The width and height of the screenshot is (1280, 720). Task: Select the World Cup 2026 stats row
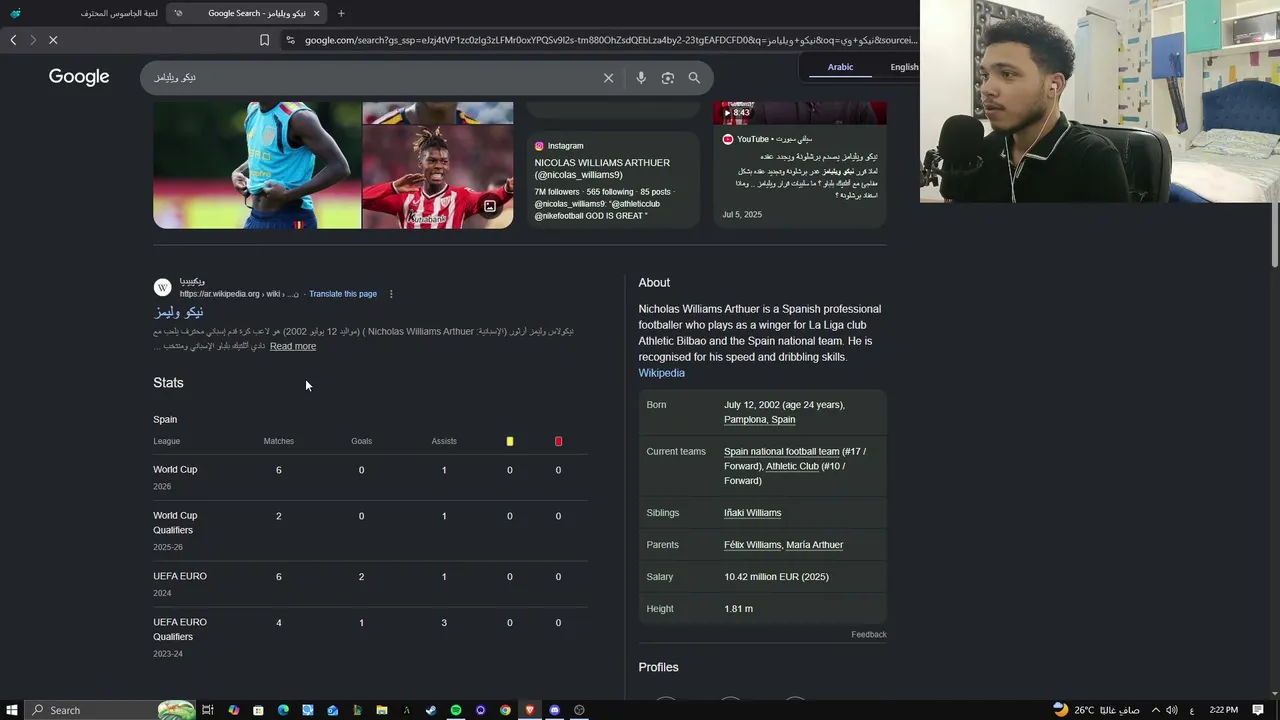[370, 477]
